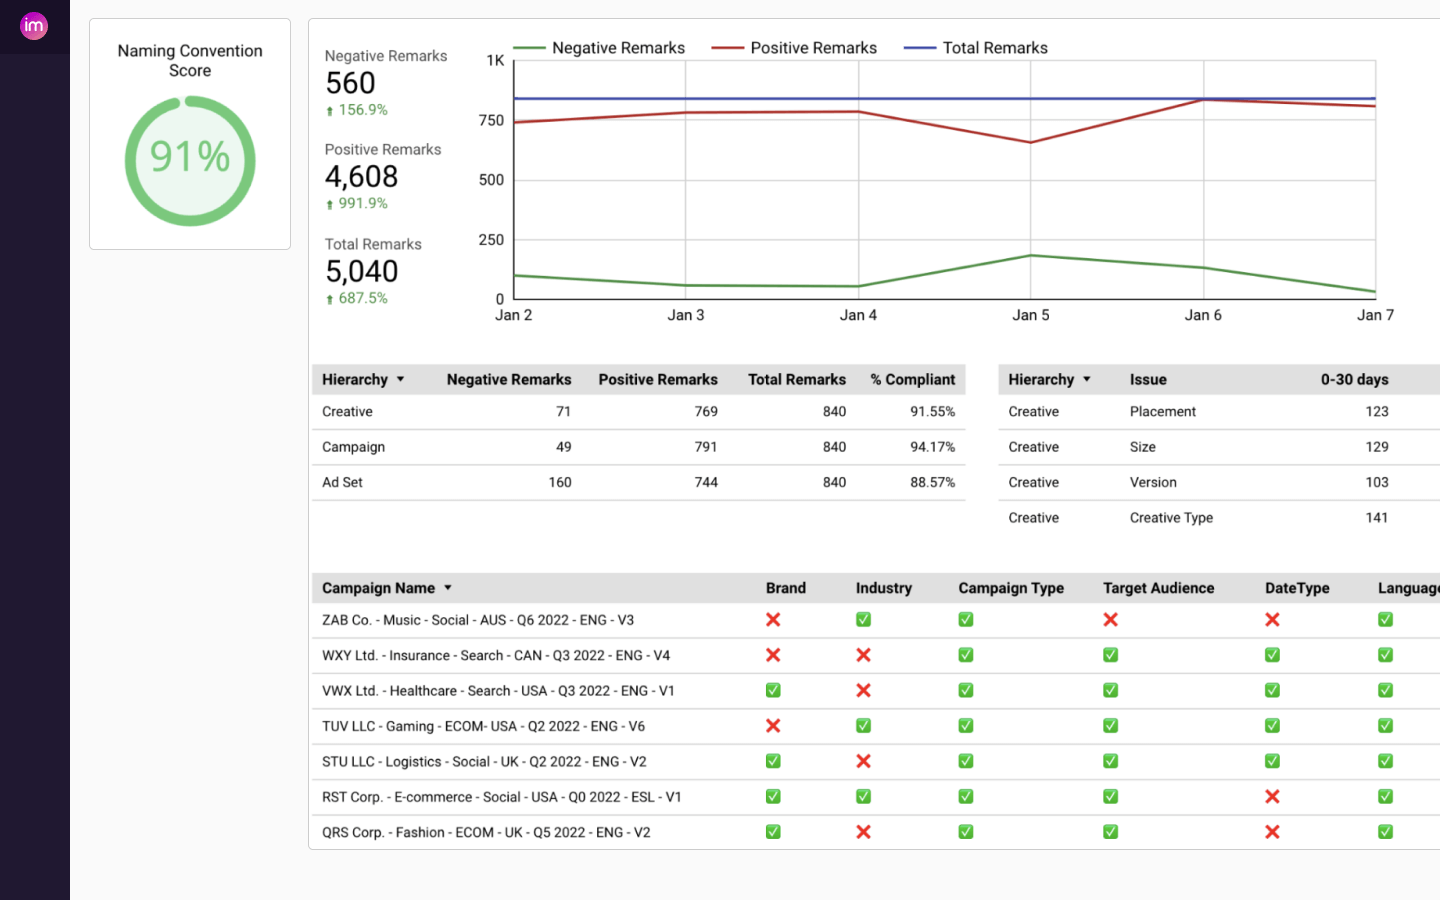The image size is (1440, 900).
Task: Toggle Campaign Type compliance for TUV LLC
Action: [x=965, y=726]
